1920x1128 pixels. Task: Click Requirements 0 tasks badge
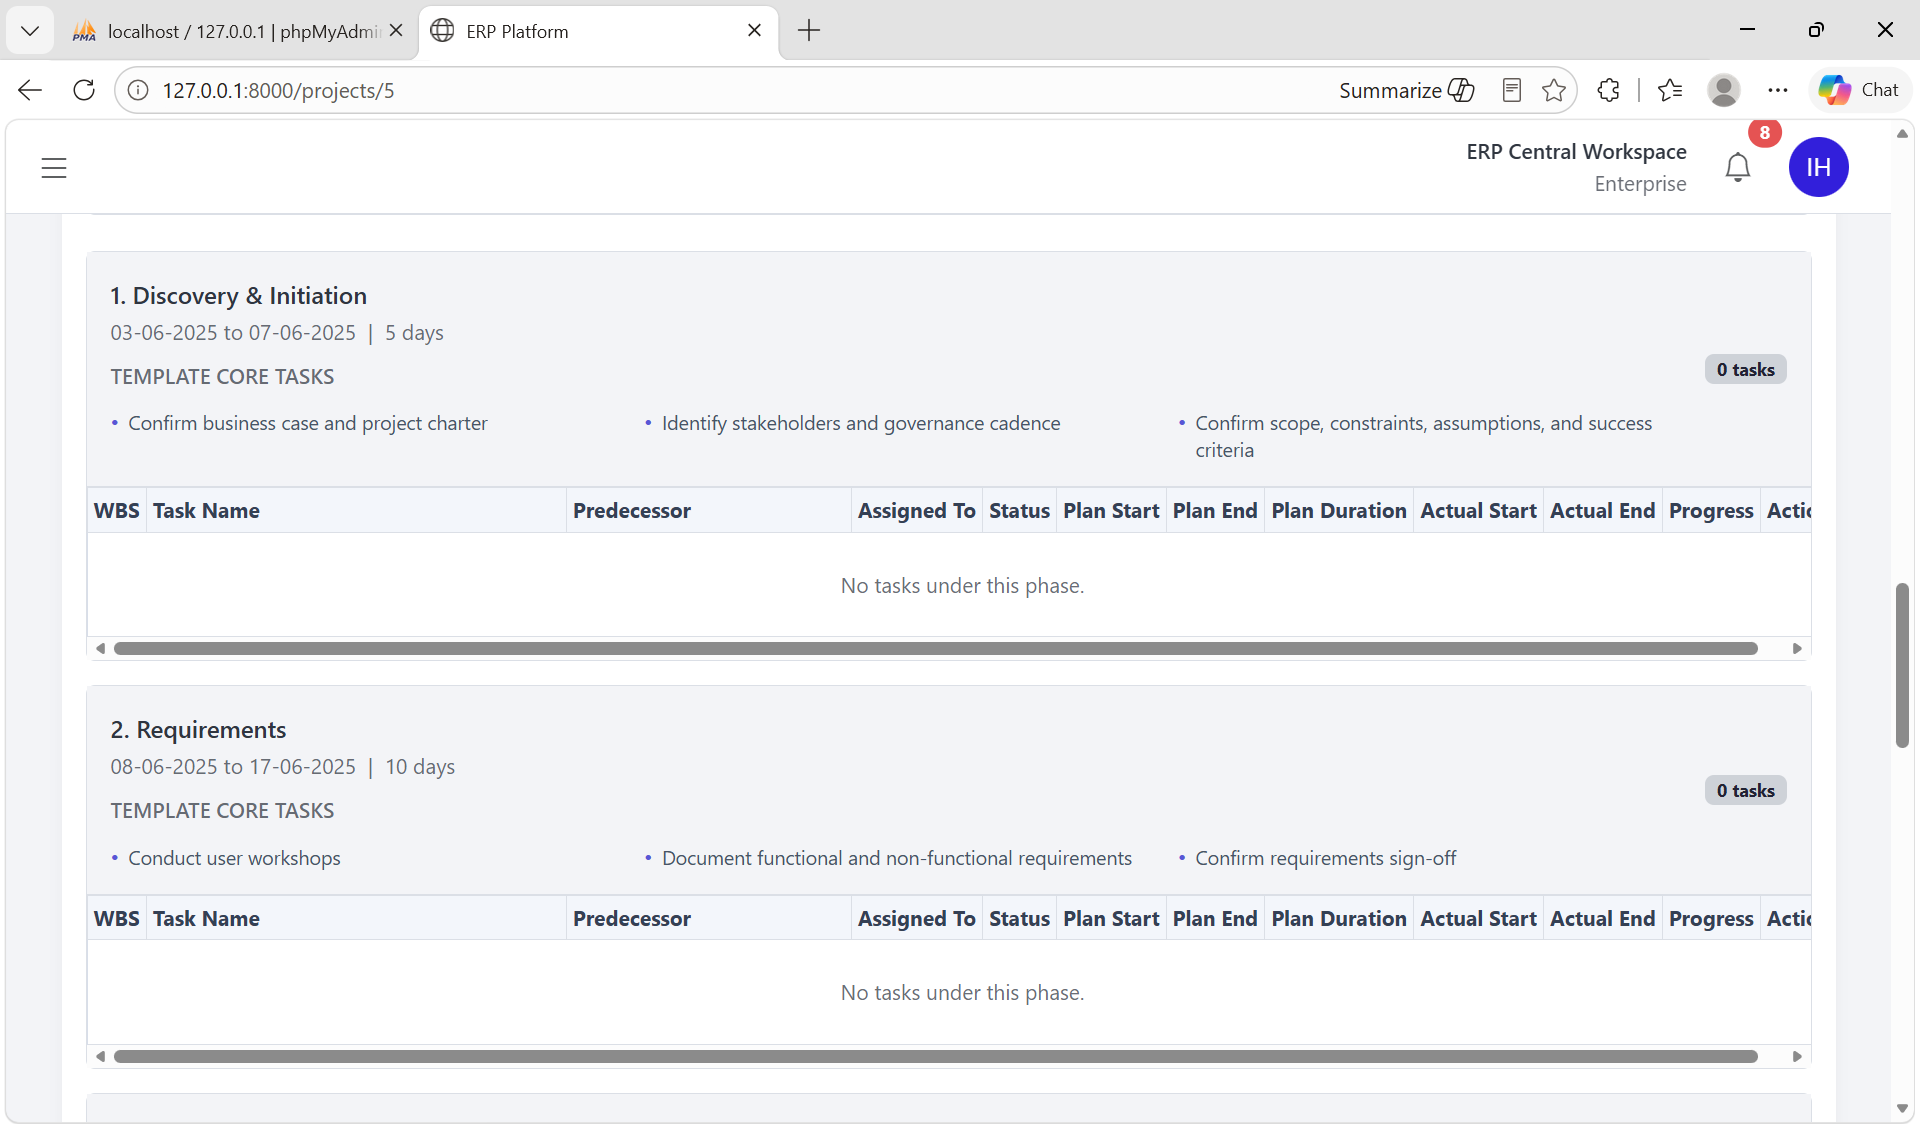click(1745, 791)
